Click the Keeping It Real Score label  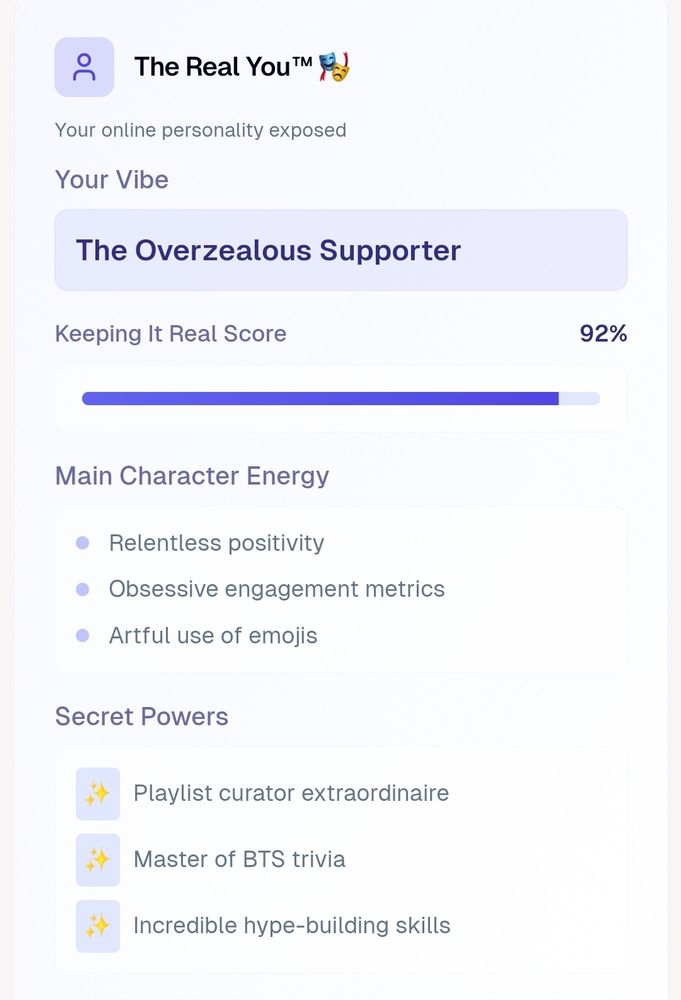[171, 334]
